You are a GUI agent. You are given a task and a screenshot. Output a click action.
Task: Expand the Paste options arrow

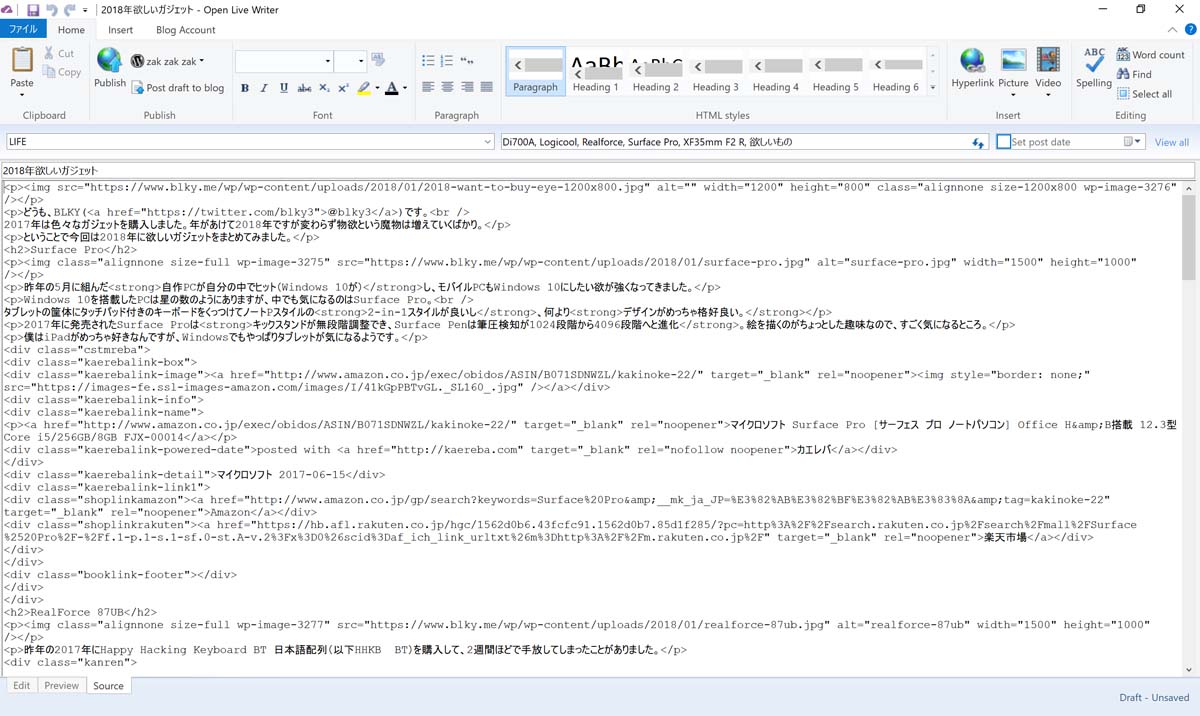coord(22,95)
